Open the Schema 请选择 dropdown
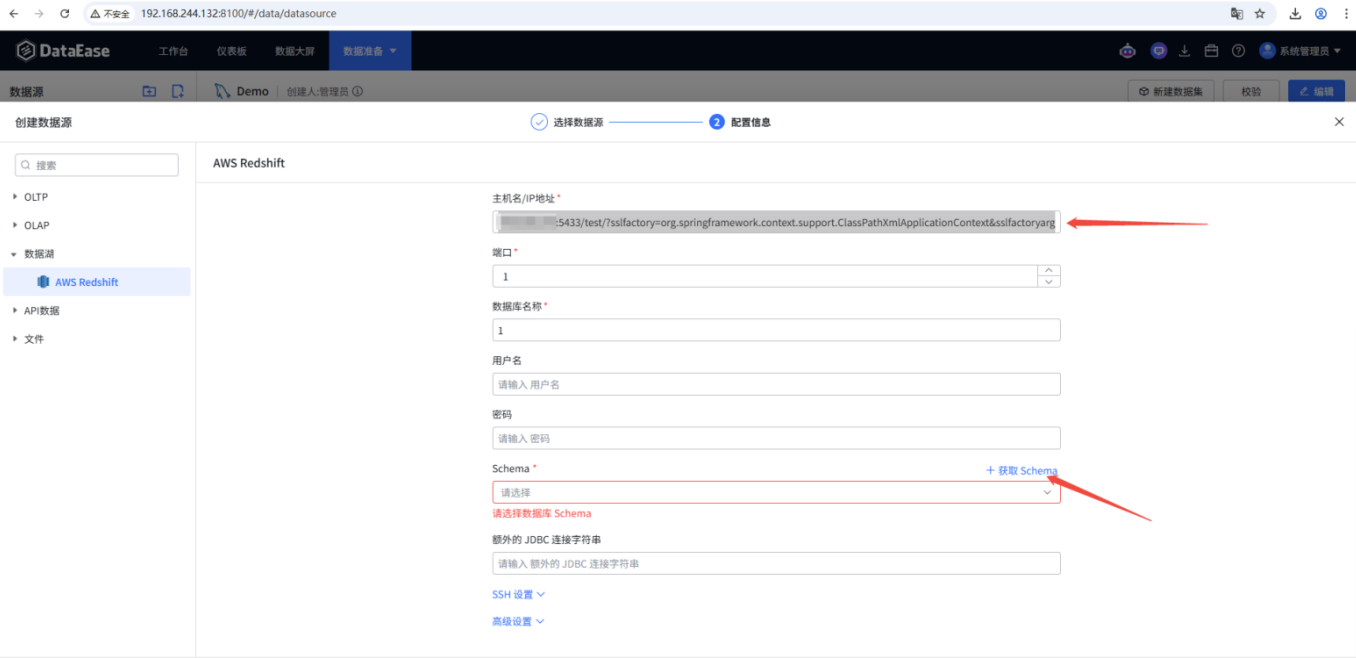 coord(776,492)
